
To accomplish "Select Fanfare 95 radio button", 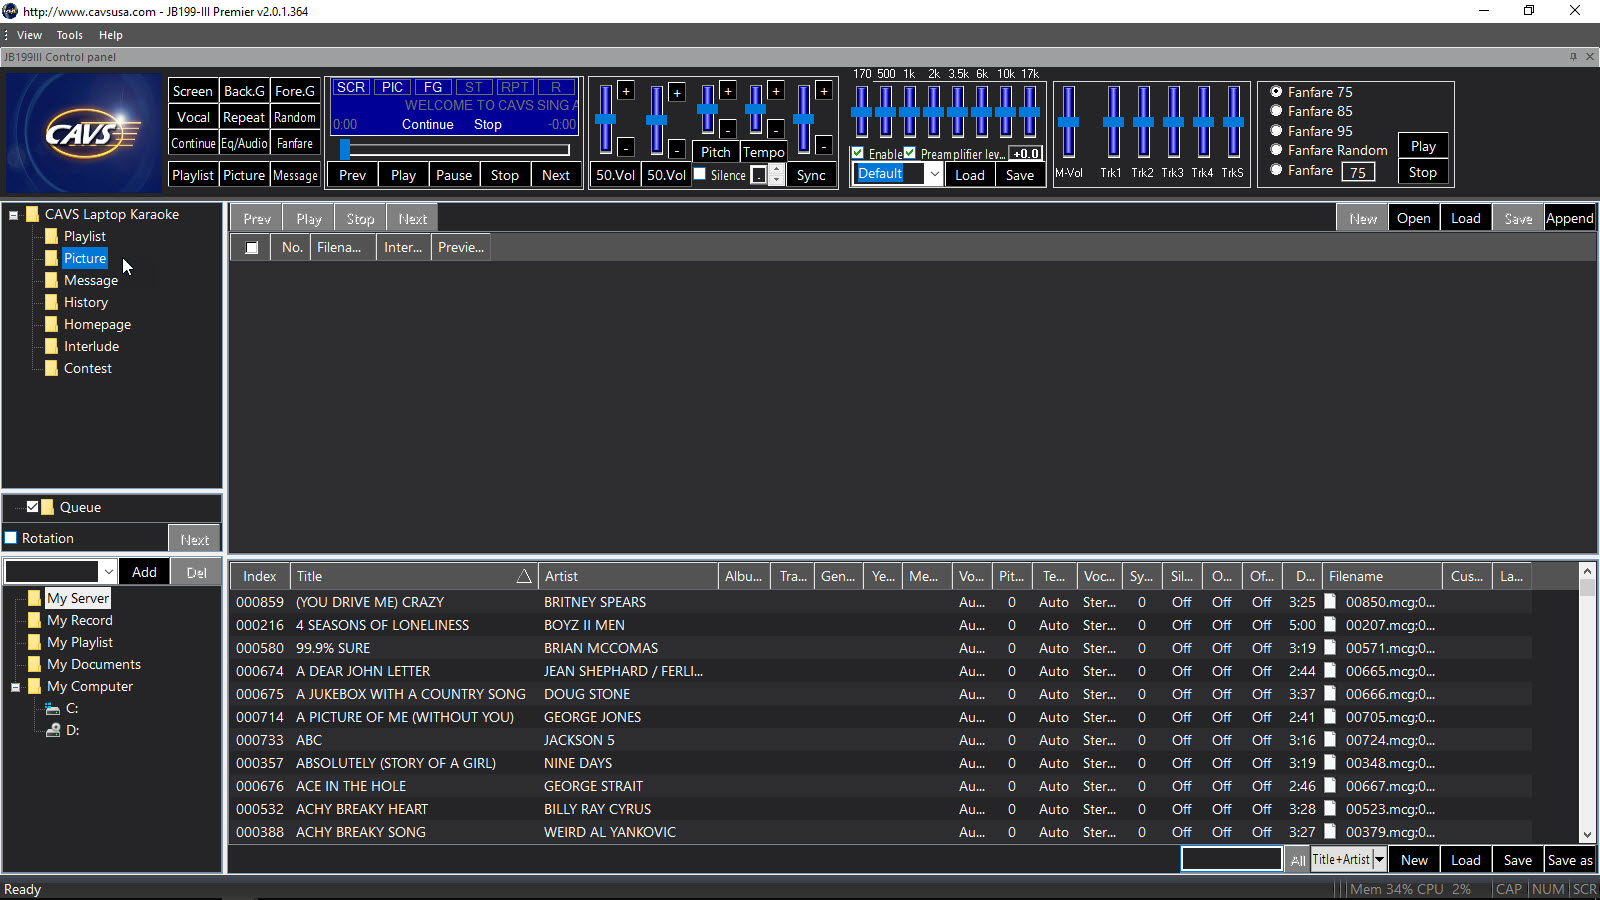I will coord(1276,131).
